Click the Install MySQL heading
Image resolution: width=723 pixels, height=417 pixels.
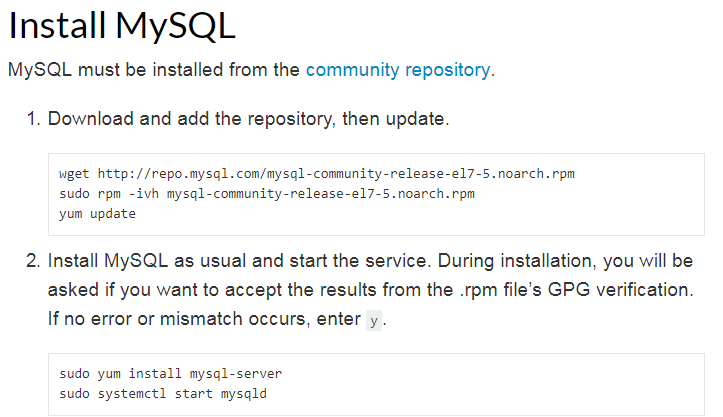122,26
